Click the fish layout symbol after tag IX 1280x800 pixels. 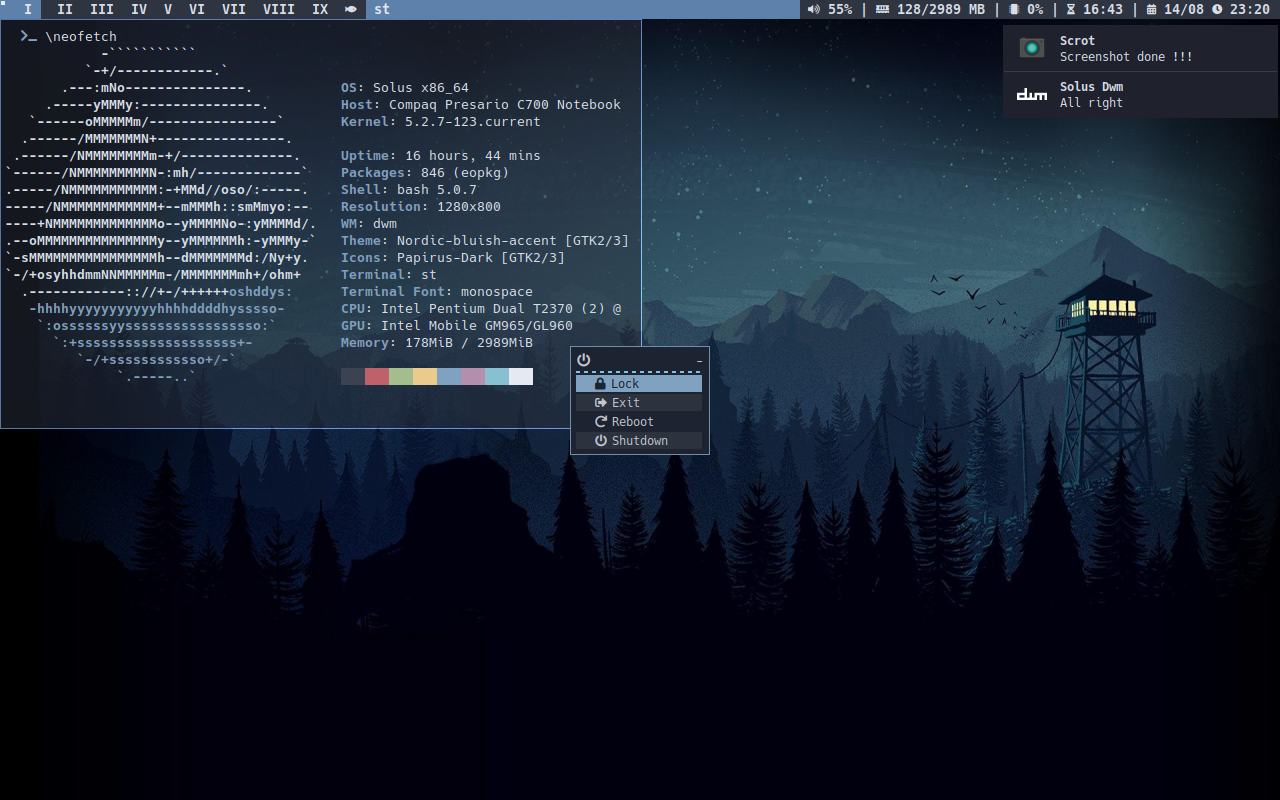click(349, 10)
